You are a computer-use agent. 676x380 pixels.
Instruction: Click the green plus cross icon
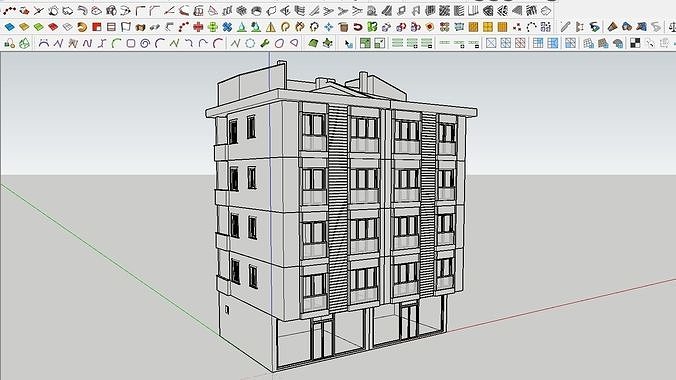pos(213,27)
